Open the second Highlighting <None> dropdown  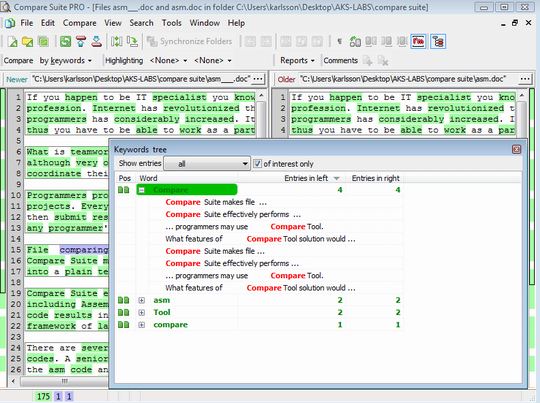pos(212,61)
